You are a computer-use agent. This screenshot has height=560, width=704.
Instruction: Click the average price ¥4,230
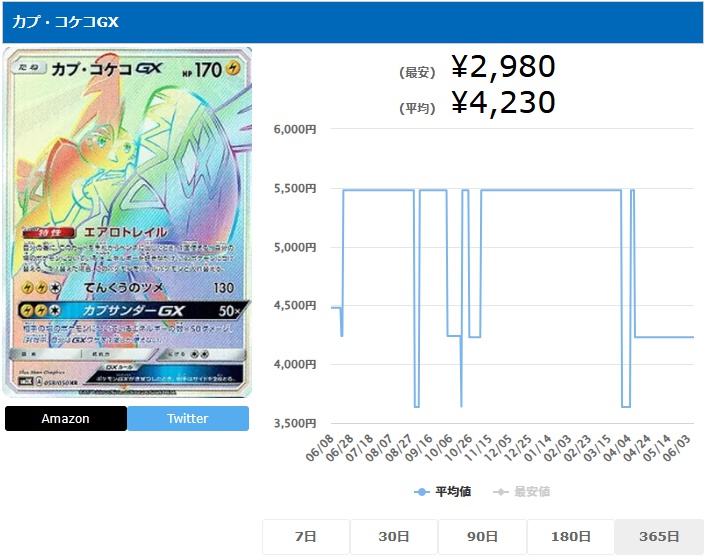(x=503, y=103)
